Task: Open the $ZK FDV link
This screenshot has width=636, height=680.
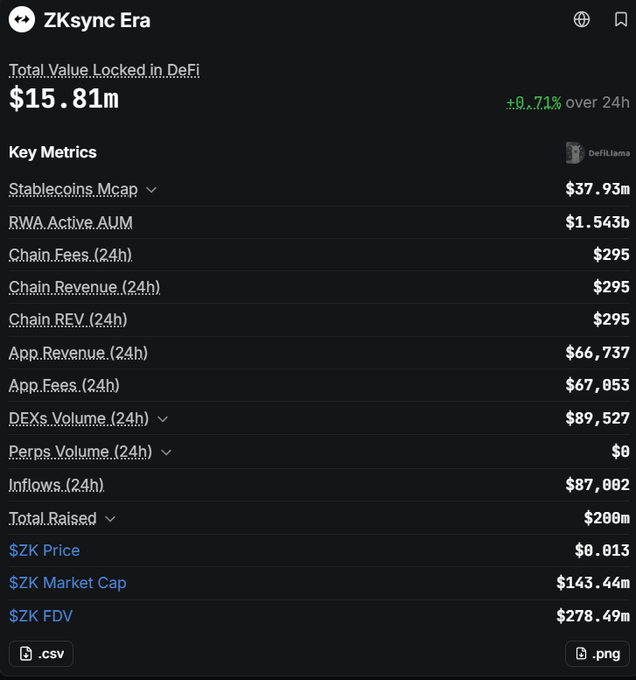Action: pos(41,616)
